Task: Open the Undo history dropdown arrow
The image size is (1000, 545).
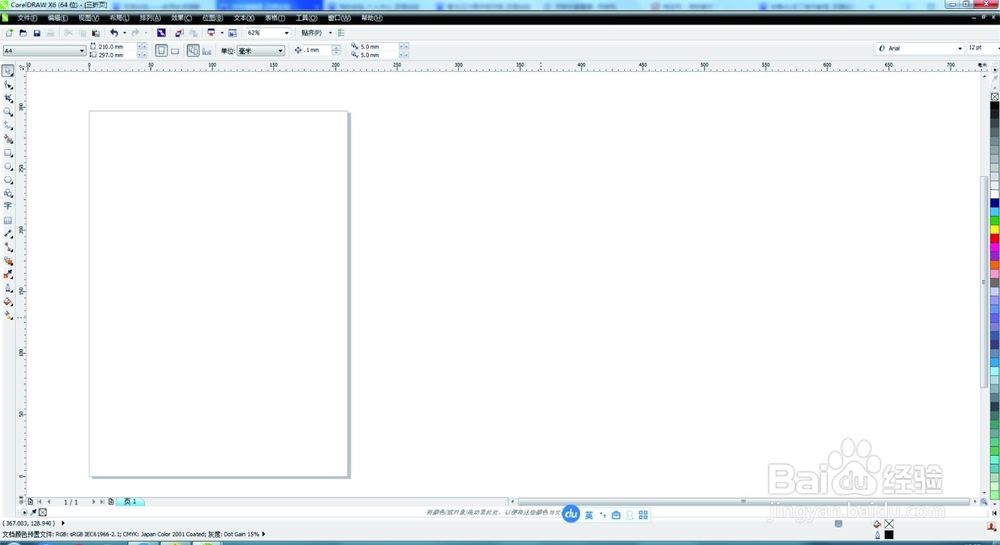Action: click(x=124, y=33)
